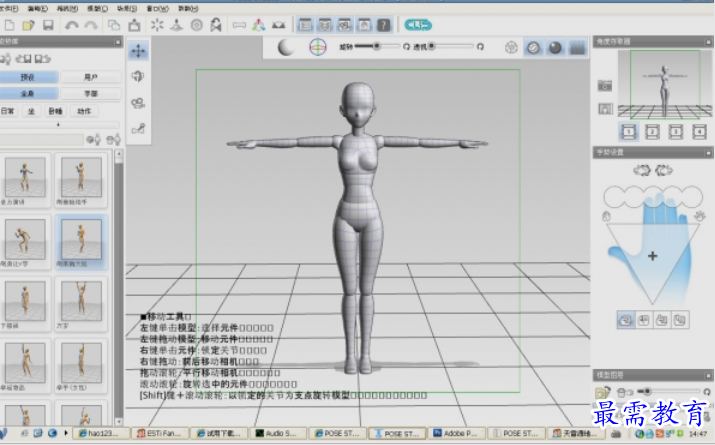This screenshot has width=715, height=445.
Task: Collapse the hand settings panel header button
Action: pyautogui.click(x=708, y=153)
